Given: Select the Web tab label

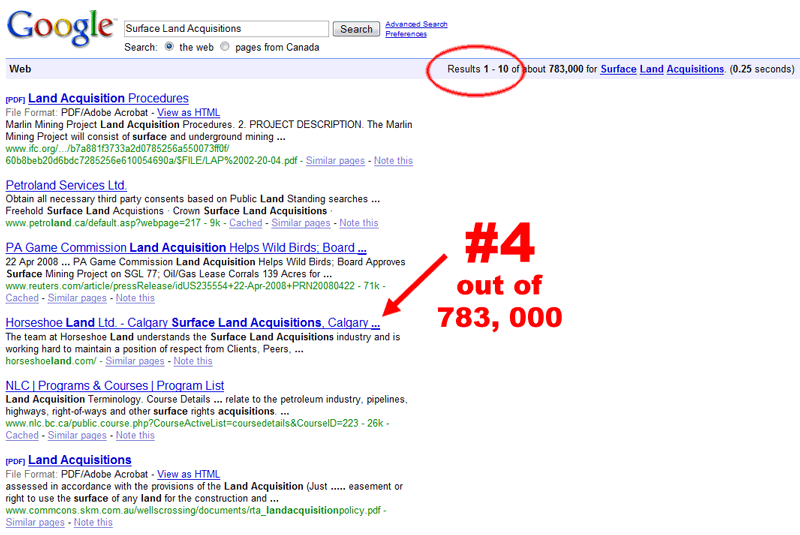Looking at the screenshot, I should (20, 69).
